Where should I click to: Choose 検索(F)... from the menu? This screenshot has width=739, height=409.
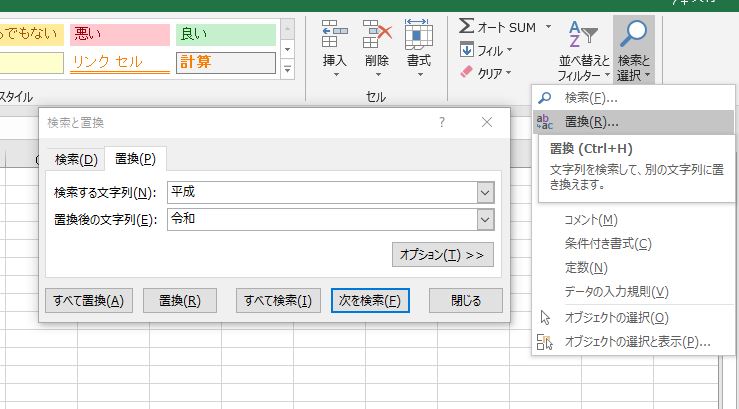(634, 98)
